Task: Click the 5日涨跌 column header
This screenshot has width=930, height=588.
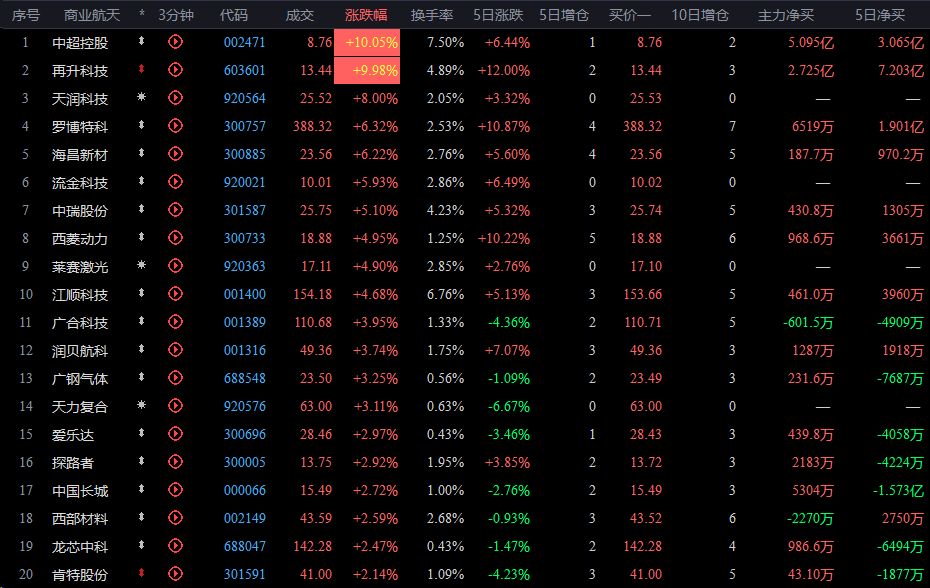Action: [x=502, y=15]
